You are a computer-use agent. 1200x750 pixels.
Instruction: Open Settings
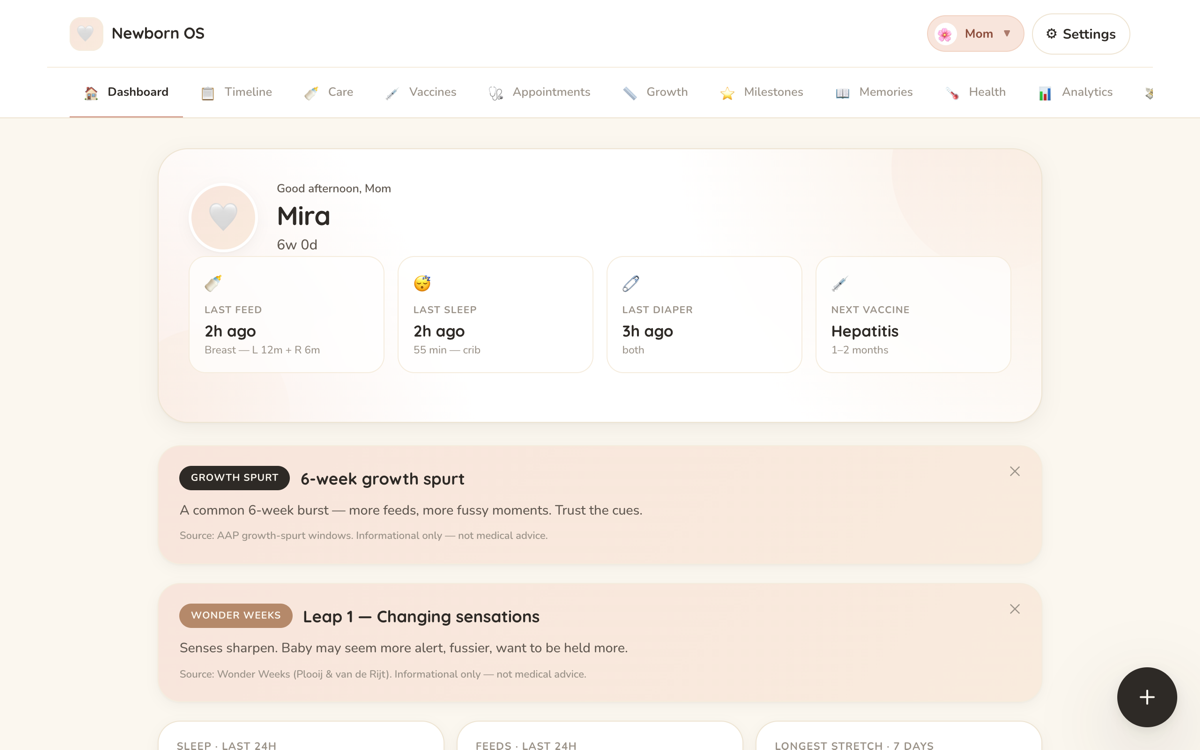pos(1081,34)
